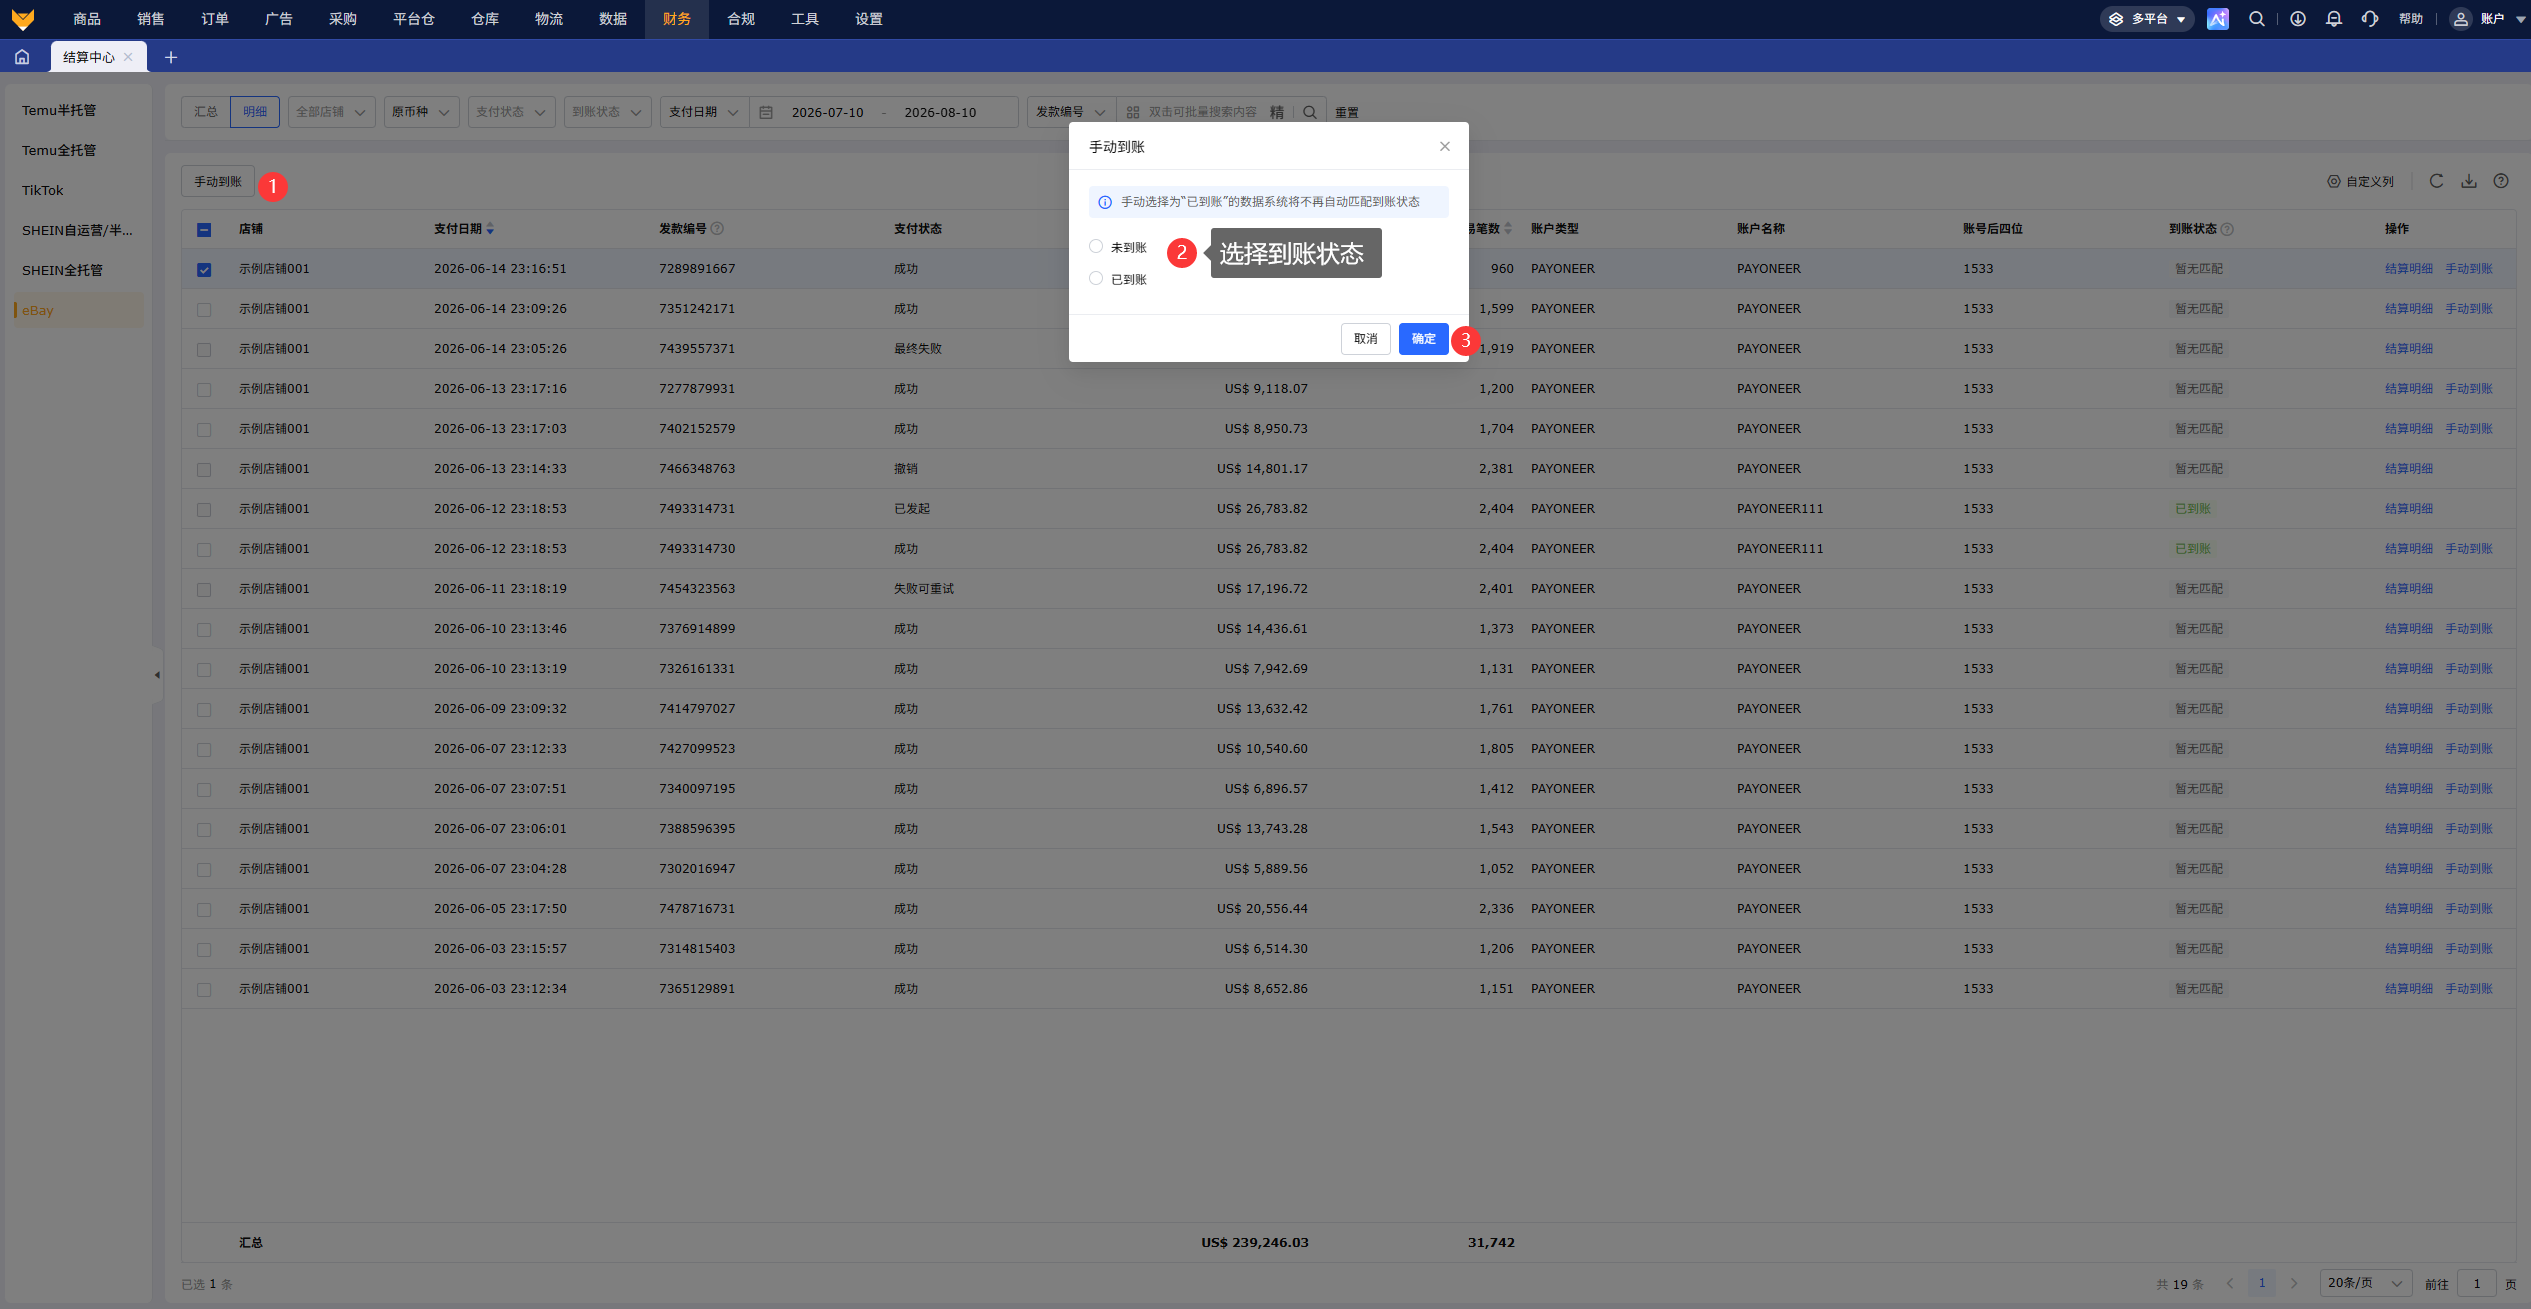Open the 物流 menu
This screenshot has width=2531, height=1309.
[549, 19]
